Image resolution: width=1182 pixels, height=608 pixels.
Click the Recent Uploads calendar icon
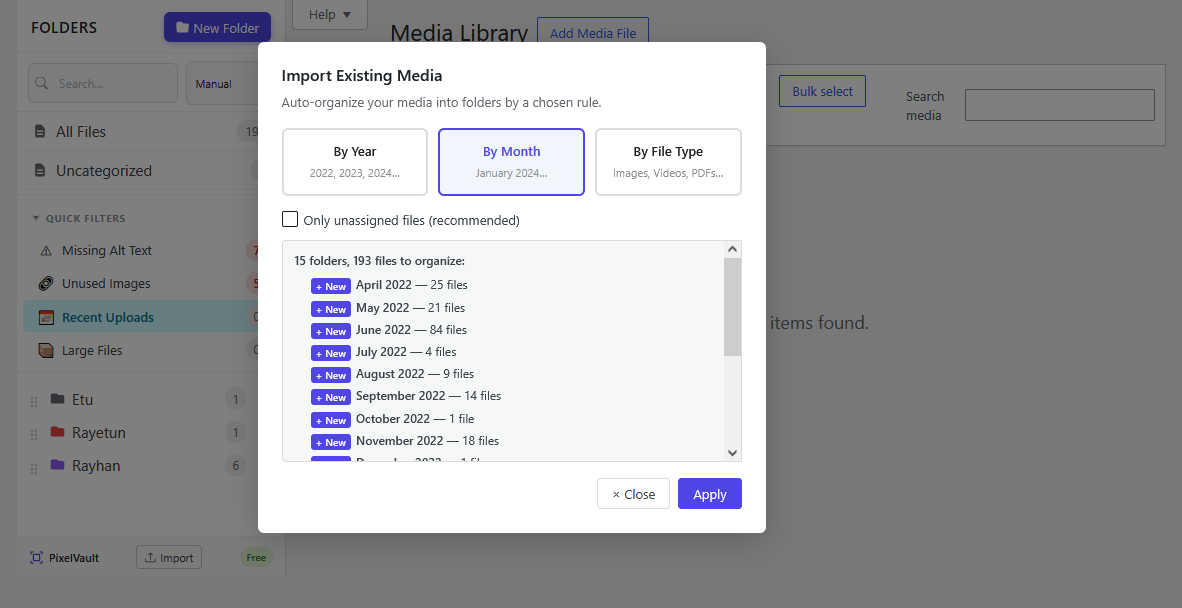pyautogui.click(x=46, y=317)
